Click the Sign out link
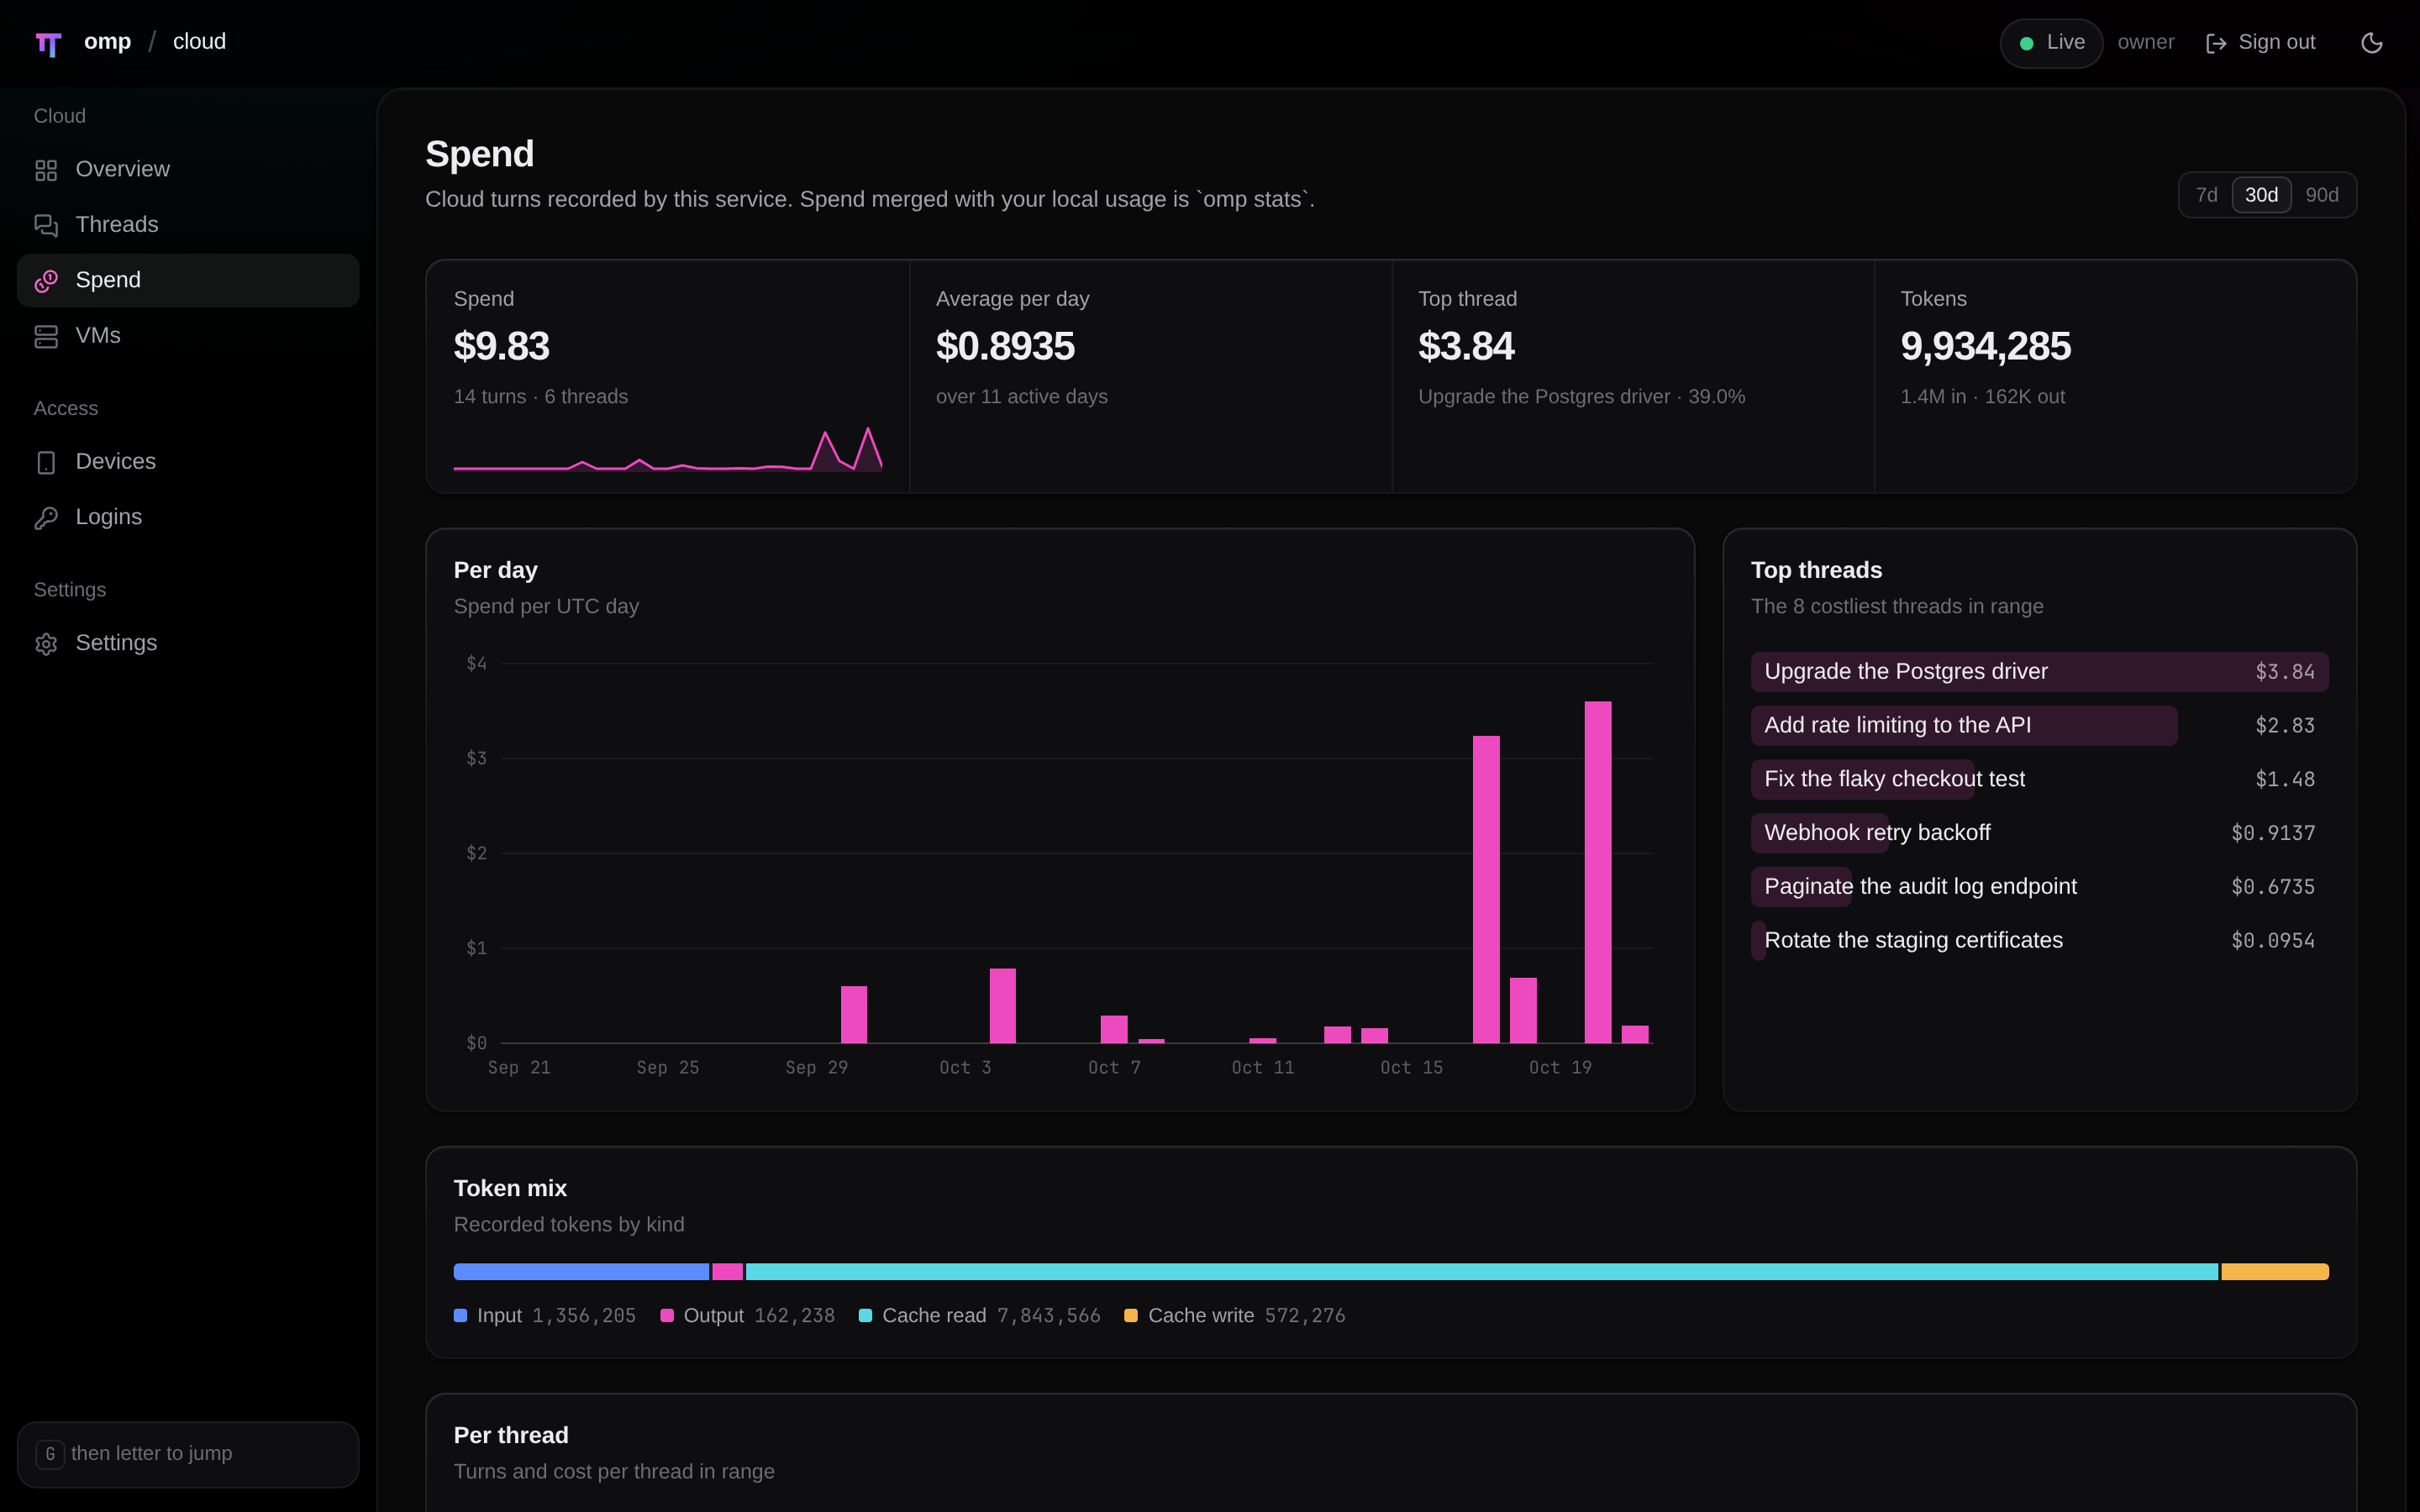 pyautogui.click(x=2260, y=42)
